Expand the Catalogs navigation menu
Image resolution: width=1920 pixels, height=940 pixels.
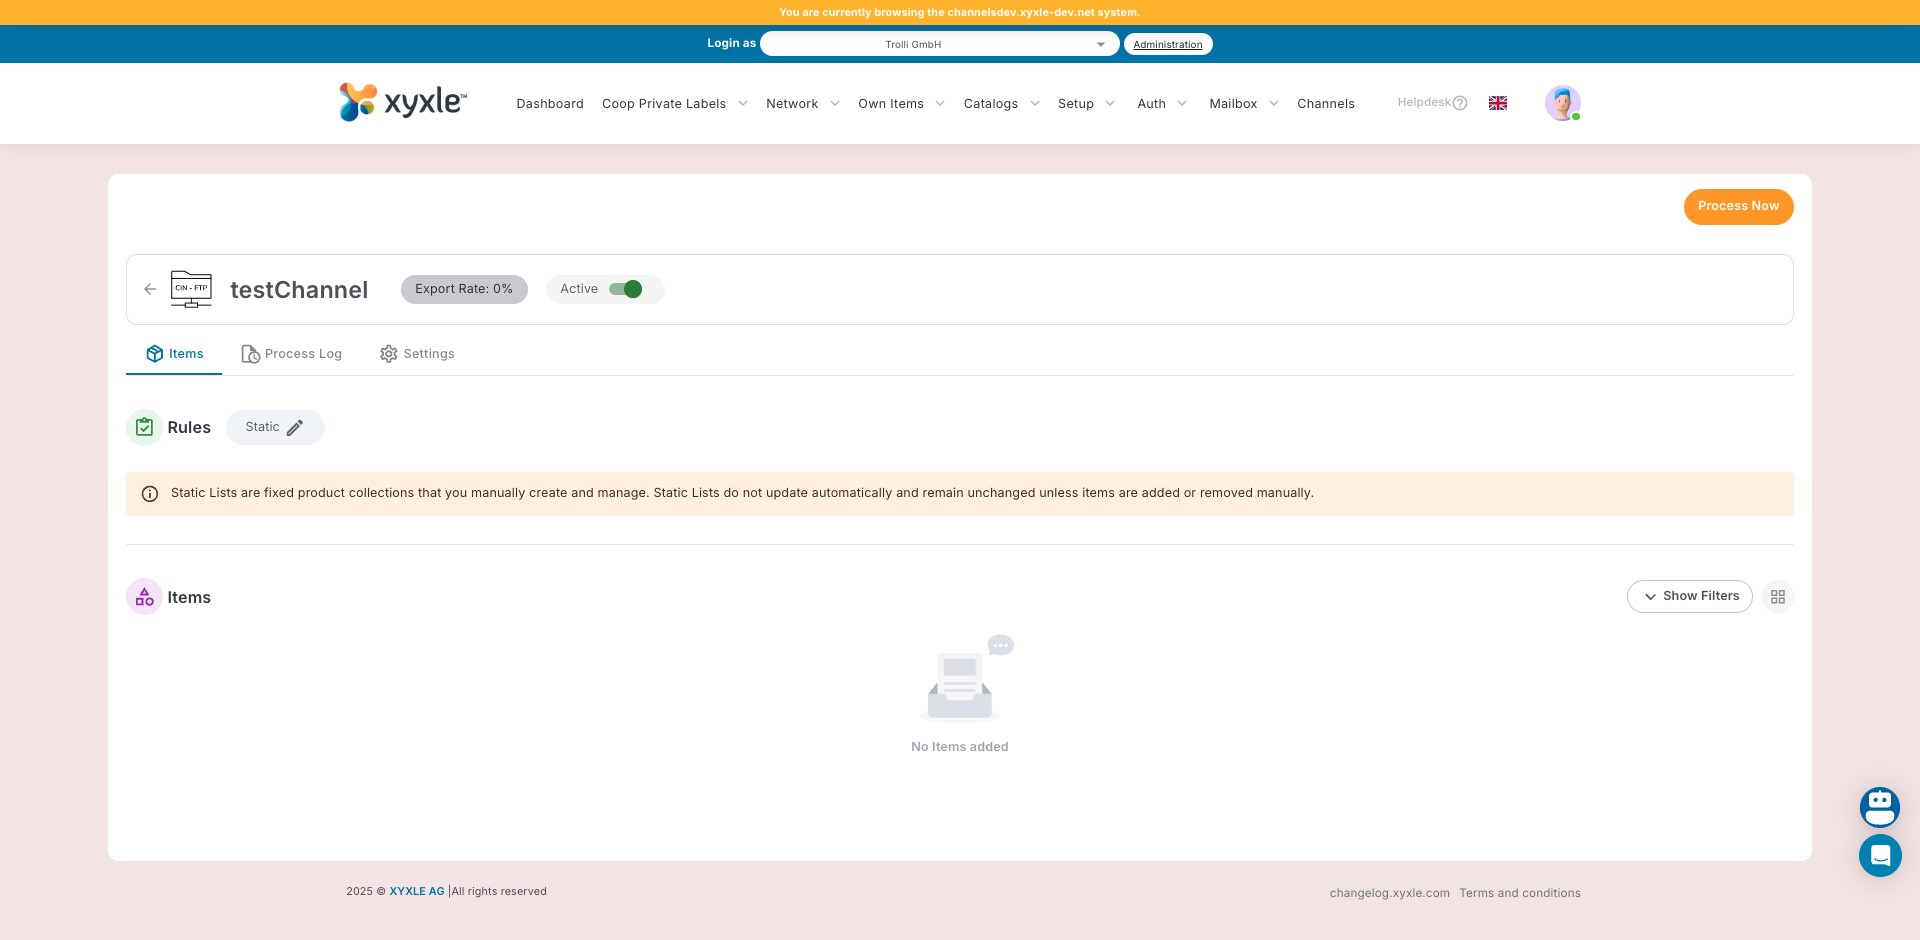pyautogui.click(x=1001, y=104)
